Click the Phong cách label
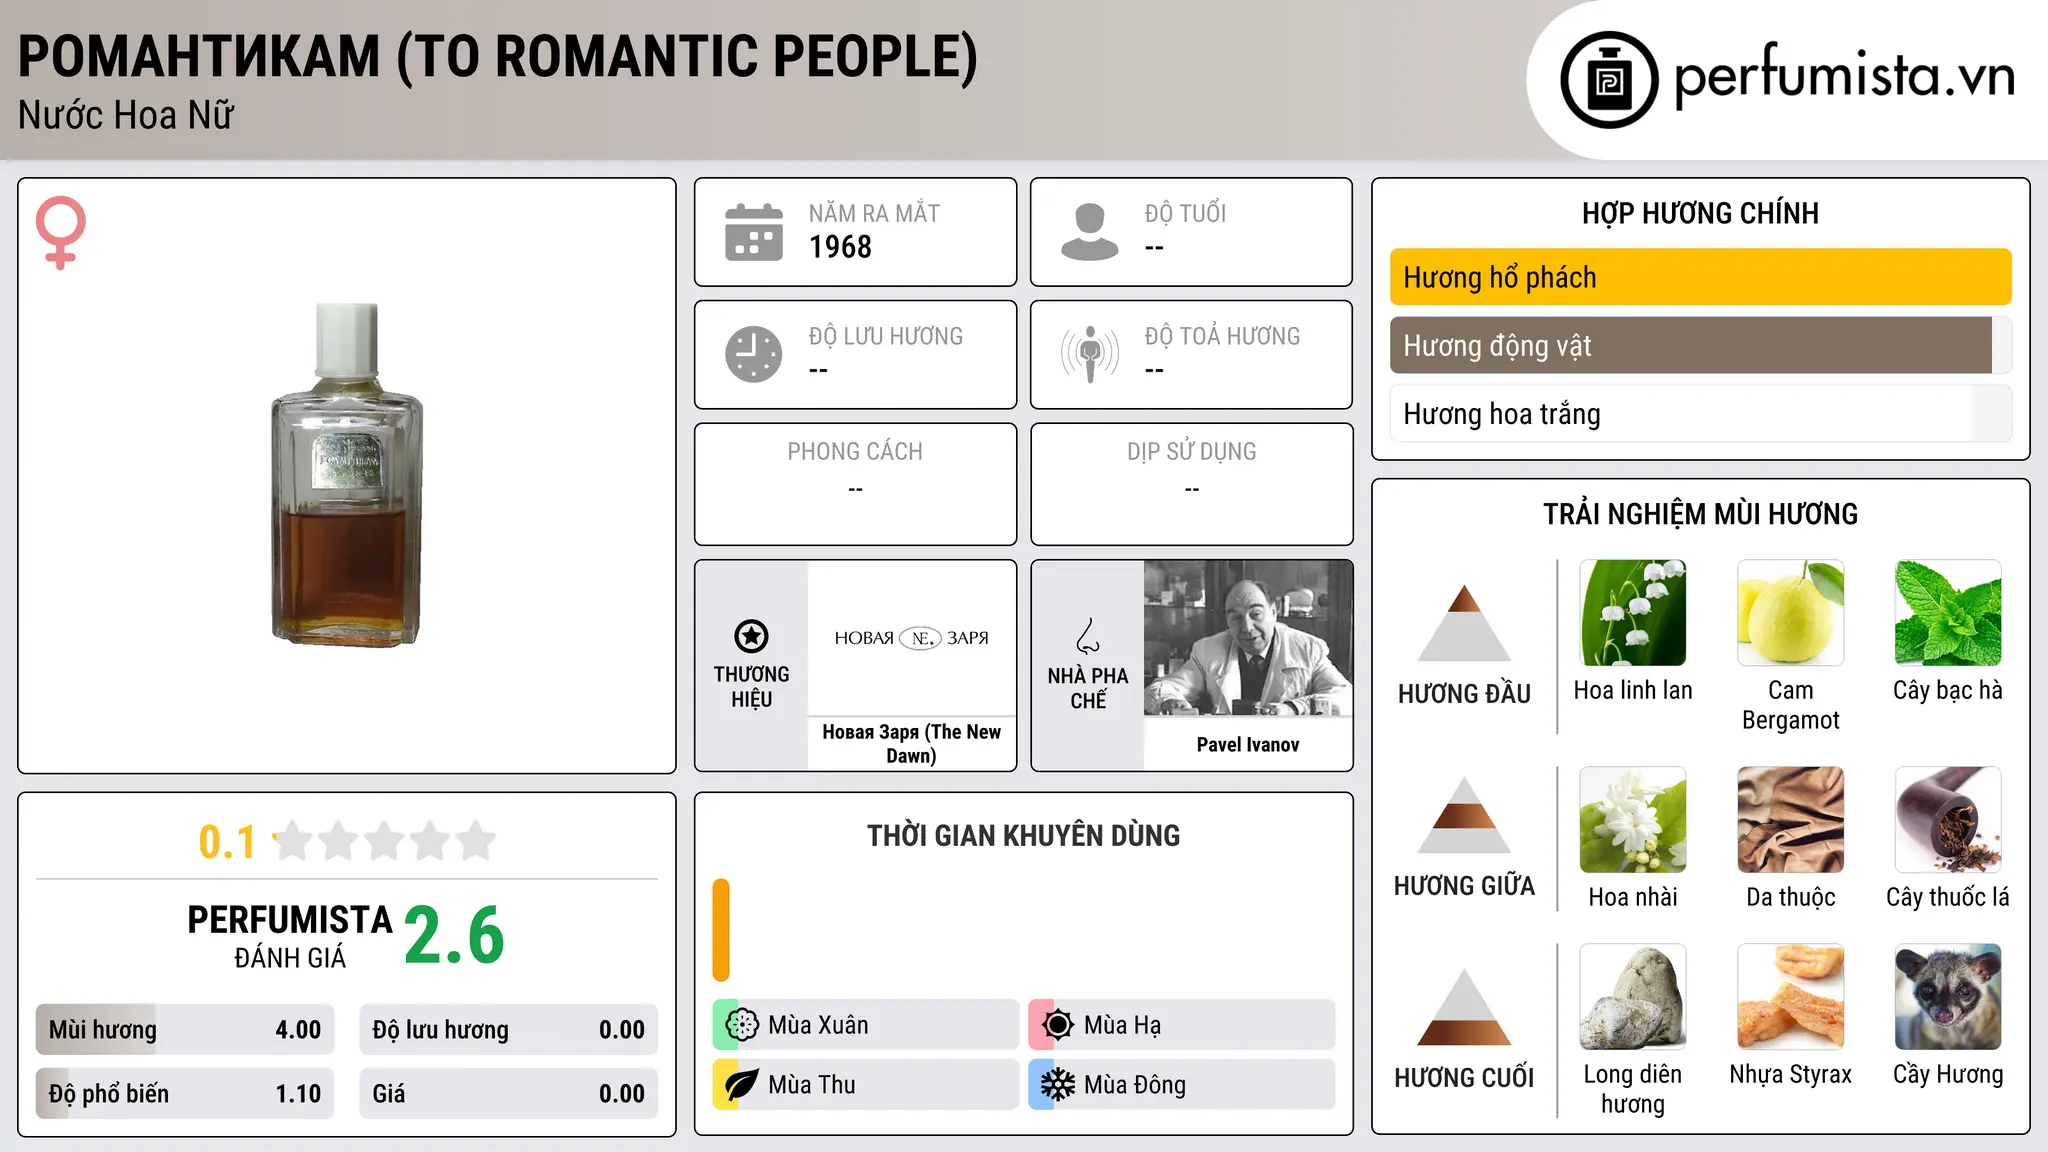The width and height of the screenshot is (2048, 1152). tap(855, 452)
